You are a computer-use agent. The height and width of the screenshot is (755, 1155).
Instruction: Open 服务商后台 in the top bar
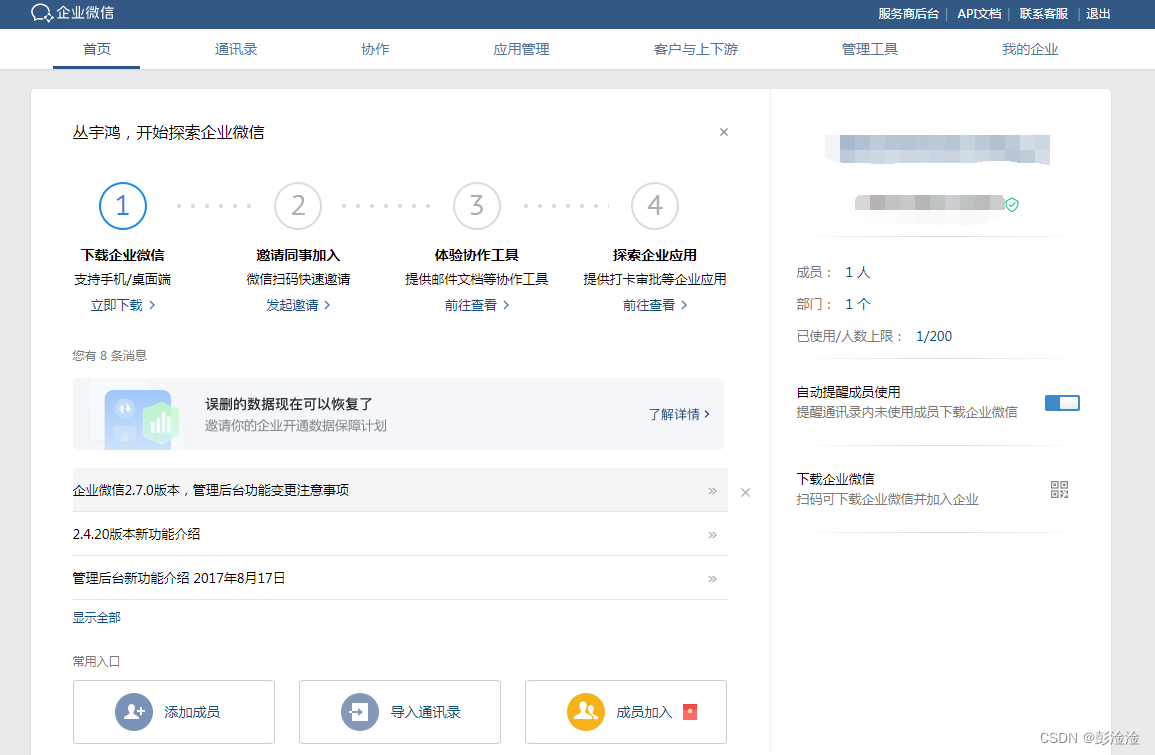coord(908,13)
